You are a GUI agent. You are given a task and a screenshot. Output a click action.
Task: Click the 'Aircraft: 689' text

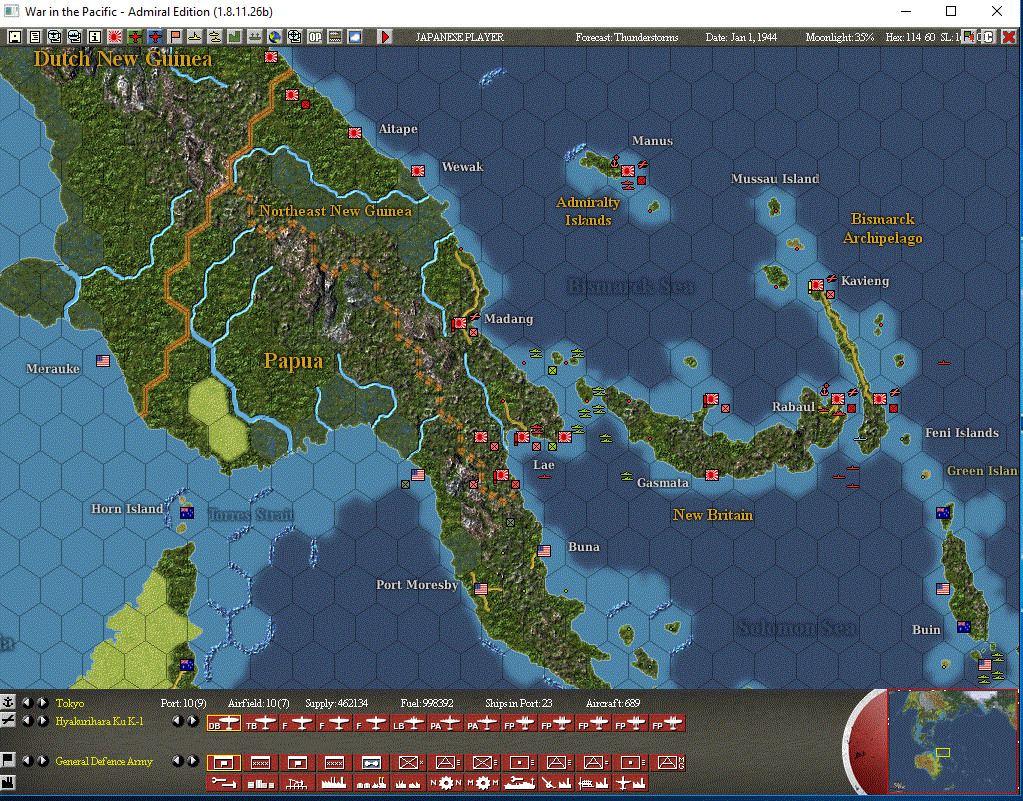(613, 703)
